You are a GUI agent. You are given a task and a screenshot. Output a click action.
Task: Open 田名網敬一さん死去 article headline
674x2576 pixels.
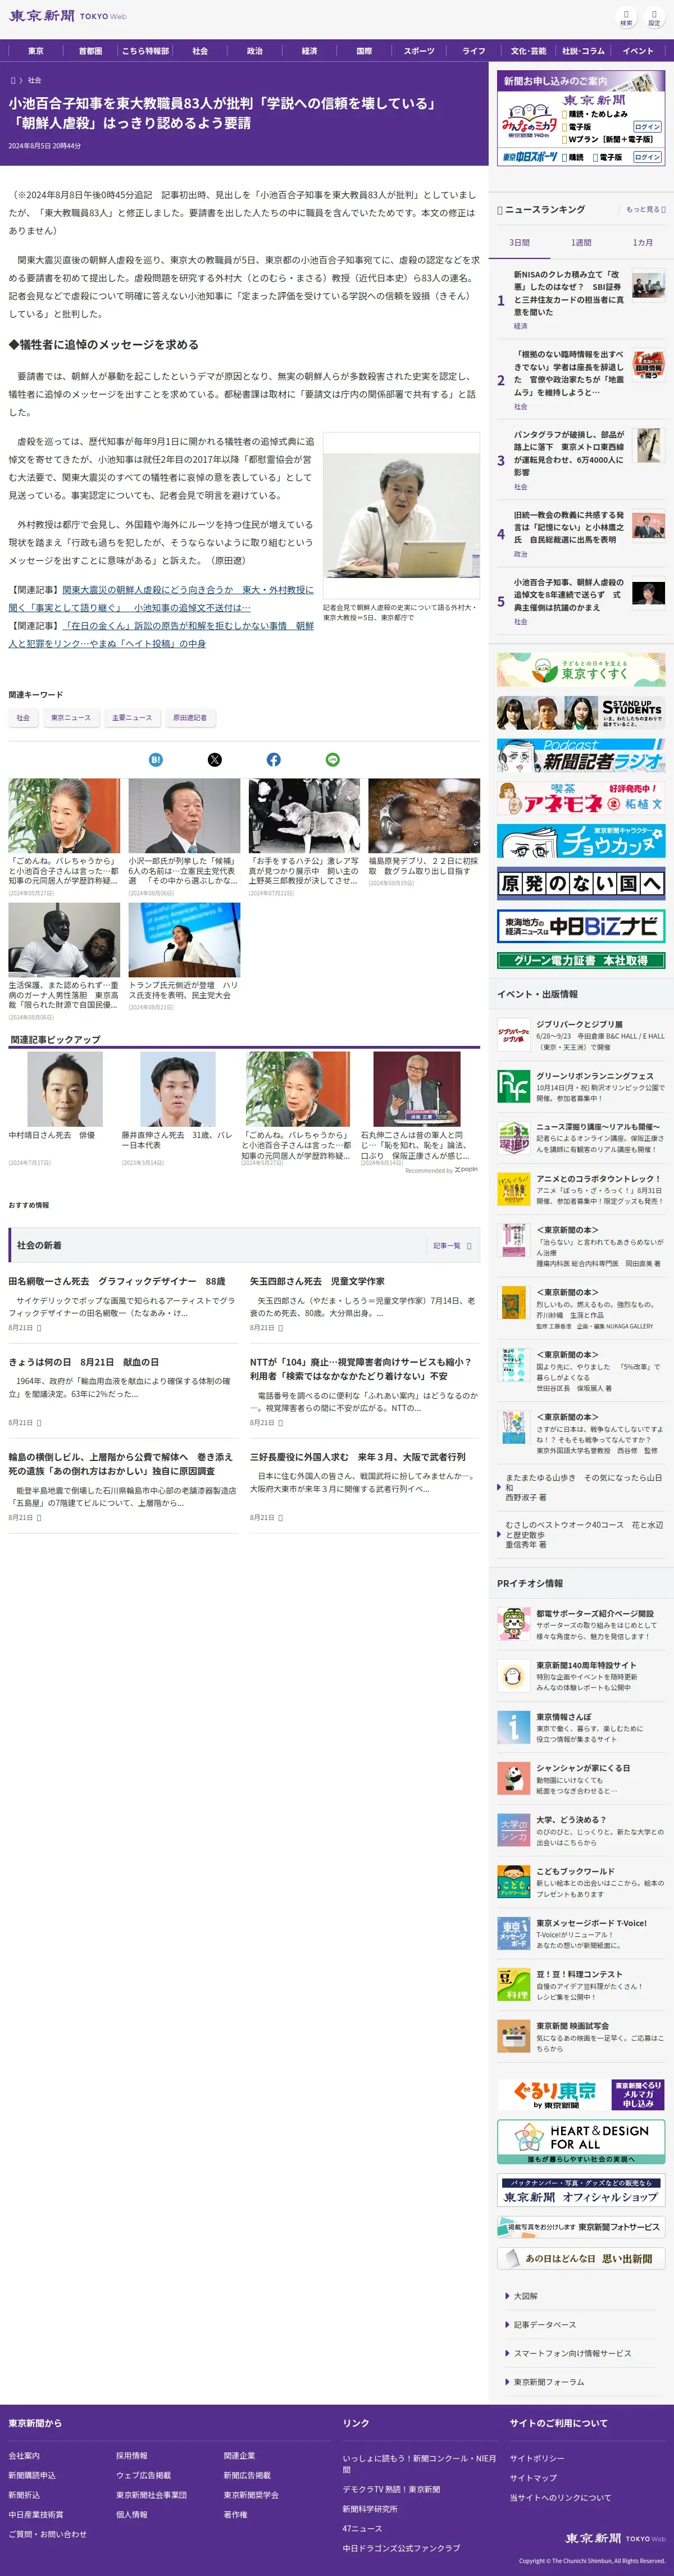coord(117,1281)
